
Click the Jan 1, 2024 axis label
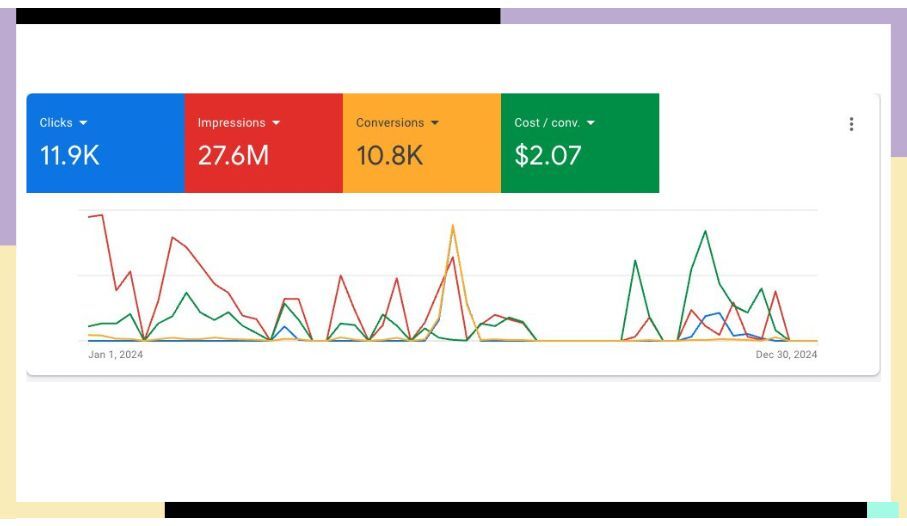(x=115, y=354)
